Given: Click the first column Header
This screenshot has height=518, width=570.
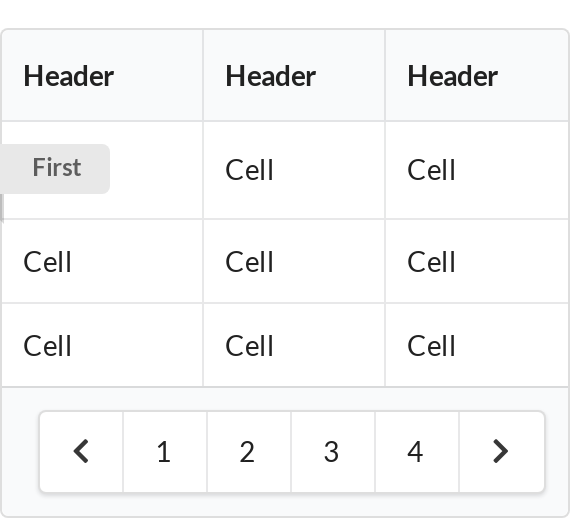Looking at the screenshot, I should 69,76.
